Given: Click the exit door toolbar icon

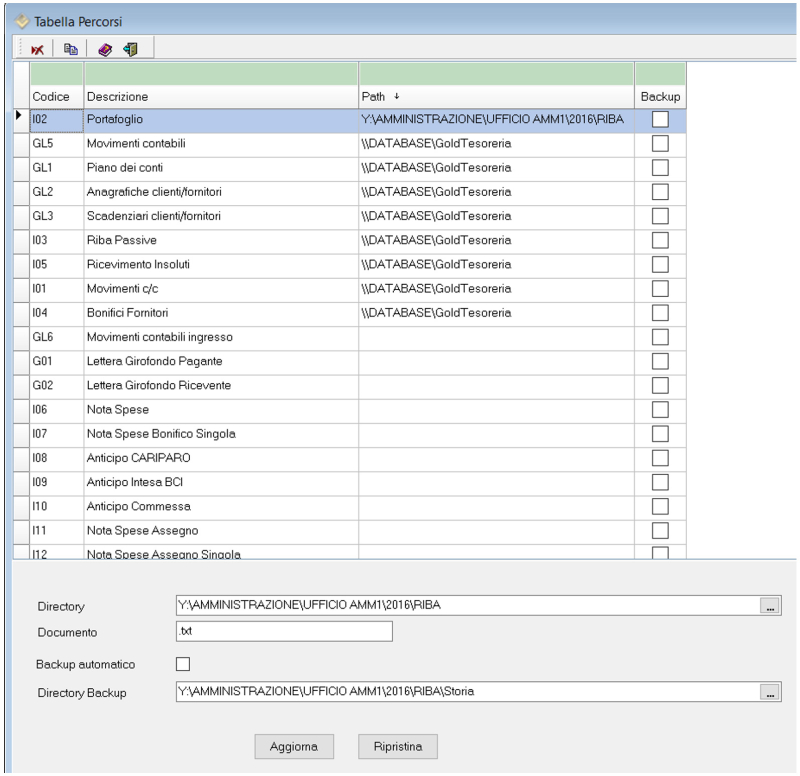Looking at the screenshot, I should coord(131,48).
